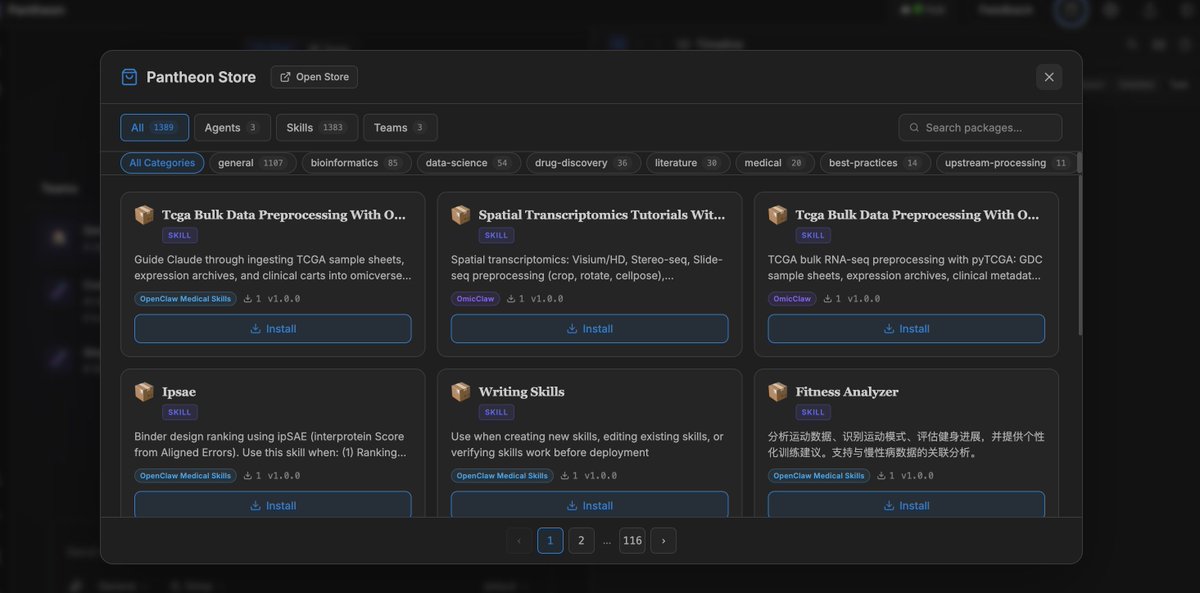Click the SKILL badge on Ipsae card
This screenshot has width=1200, height=593.
[x=180, y=412]
